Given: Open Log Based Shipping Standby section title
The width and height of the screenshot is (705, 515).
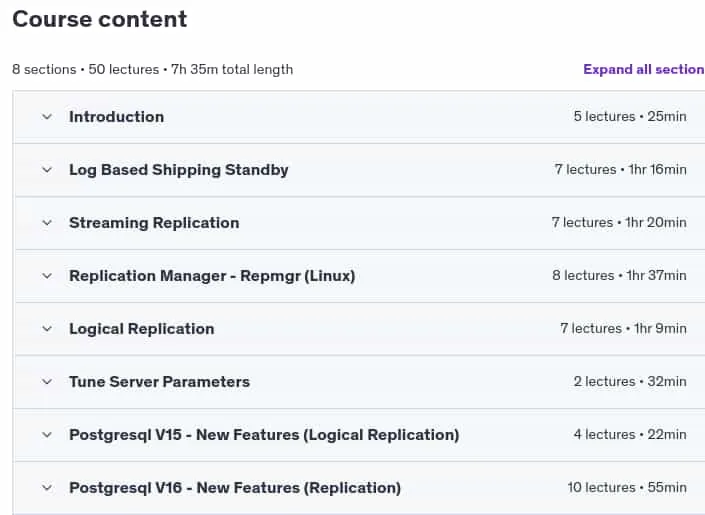Looking at the screenshot, I should click(178, 170).
